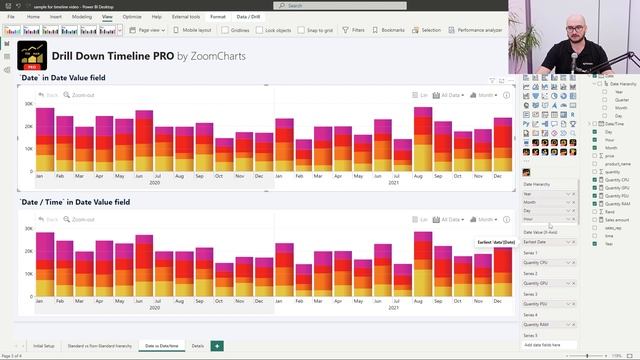Select the Drill Down Timeline PRO visual icon
The height and width of the screenshot is (360, 640).
tap(527, 172)
